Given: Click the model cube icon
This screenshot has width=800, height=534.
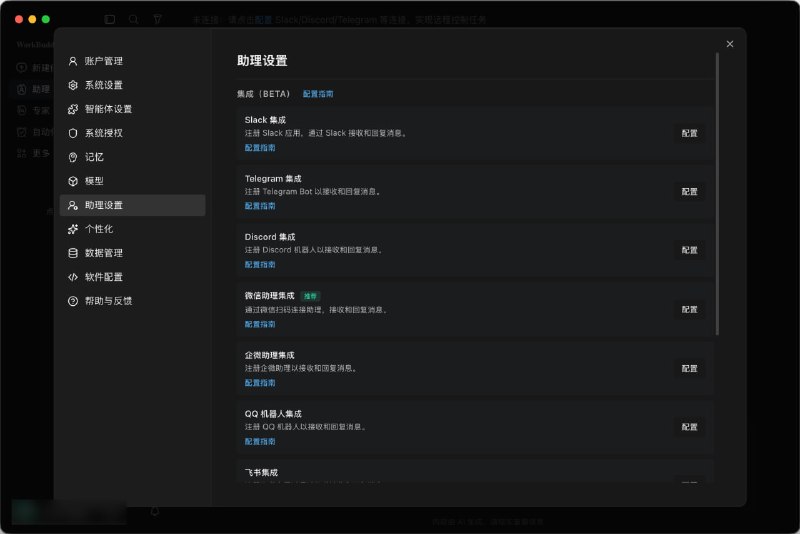Looking at the screenshot, I should click(x=73, y=181).
